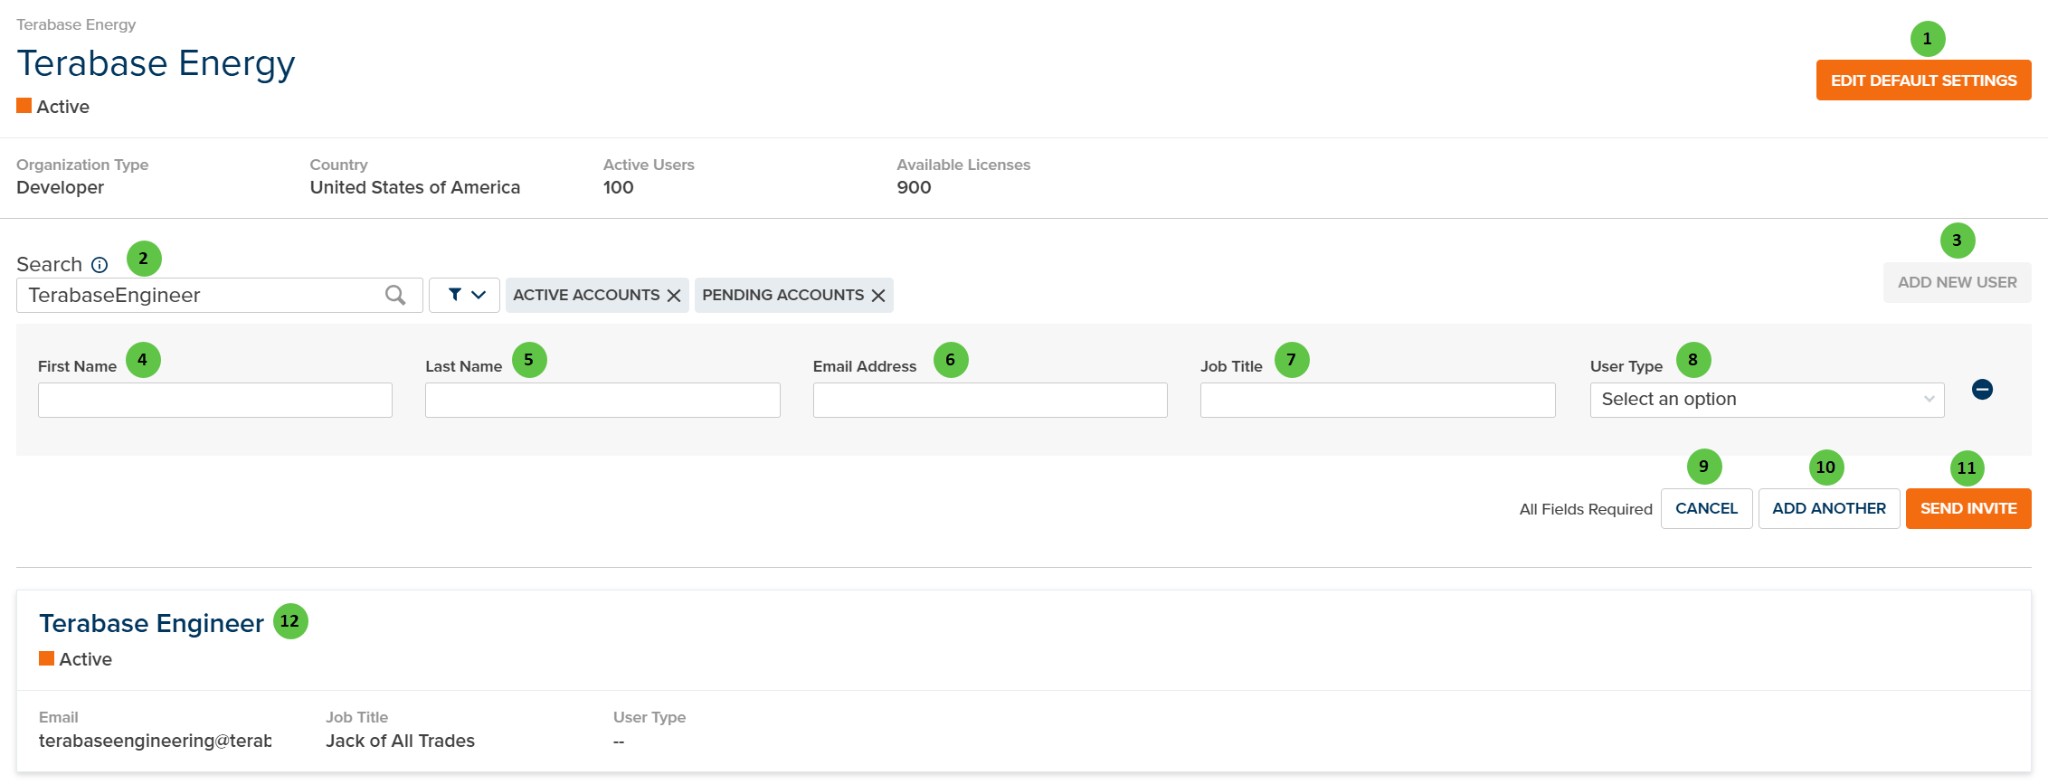The image size is (2048, 784).
Task: Click United States of America country value
Action: [415, 187]
